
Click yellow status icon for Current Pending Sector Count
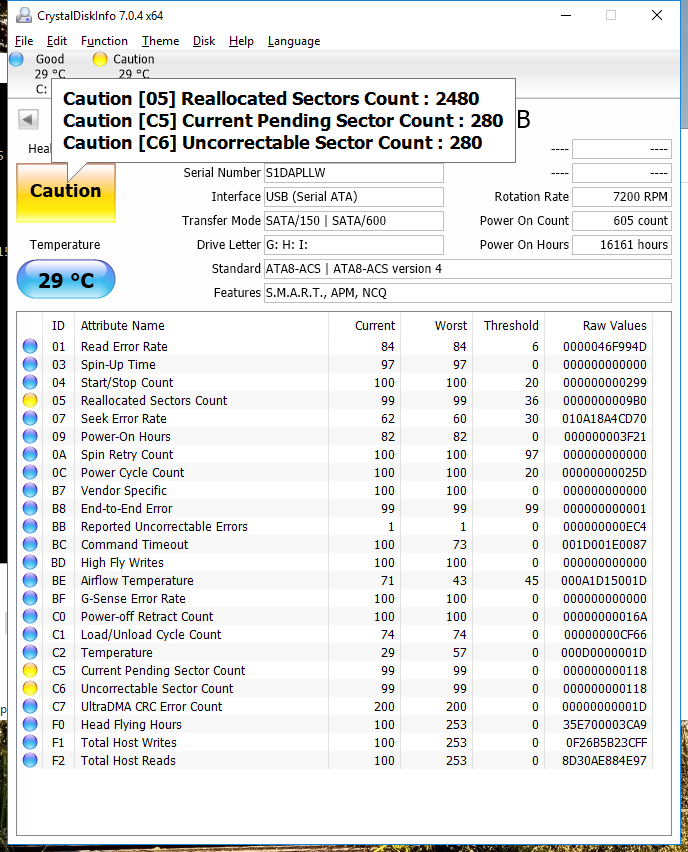30,670
